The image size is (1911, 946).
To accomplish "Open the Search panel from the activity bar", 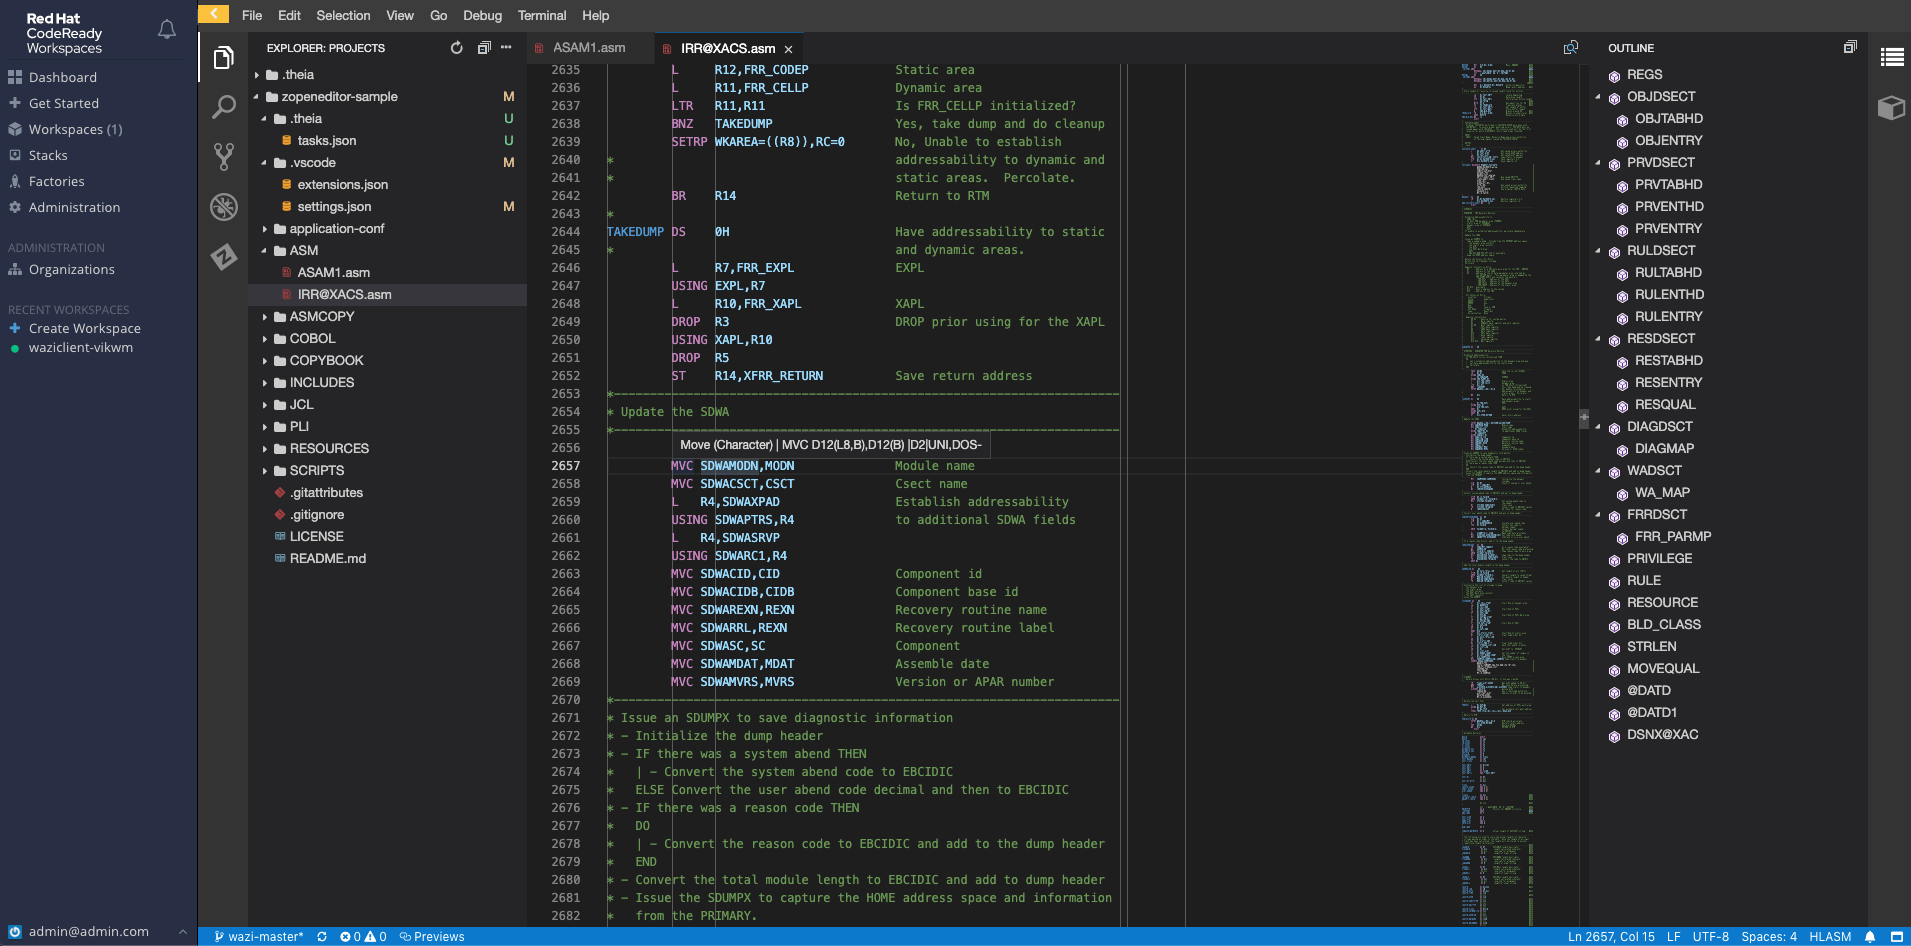I will pos(223,107).
